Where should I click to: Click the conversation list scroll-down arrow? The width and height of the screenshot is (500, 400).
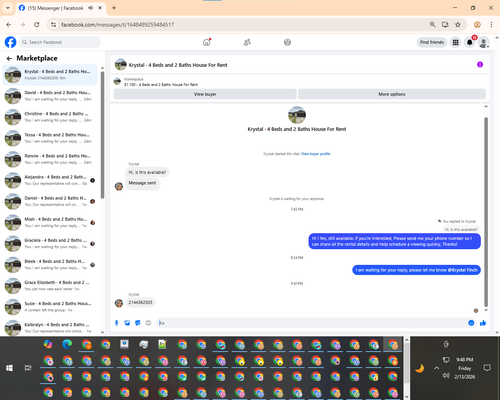102,332
